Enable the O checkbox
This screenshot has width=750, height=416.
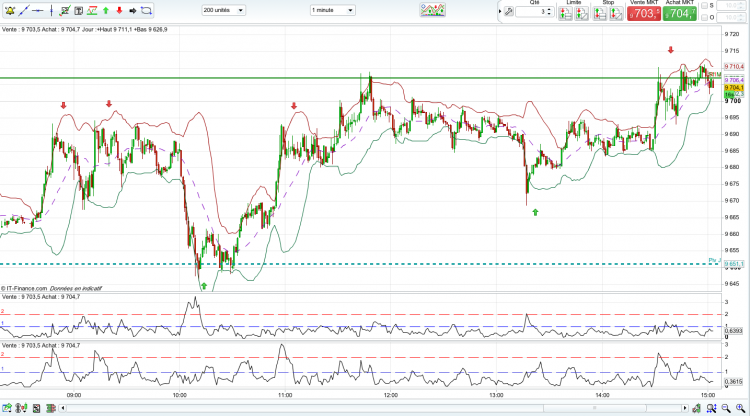click(704, 17)
